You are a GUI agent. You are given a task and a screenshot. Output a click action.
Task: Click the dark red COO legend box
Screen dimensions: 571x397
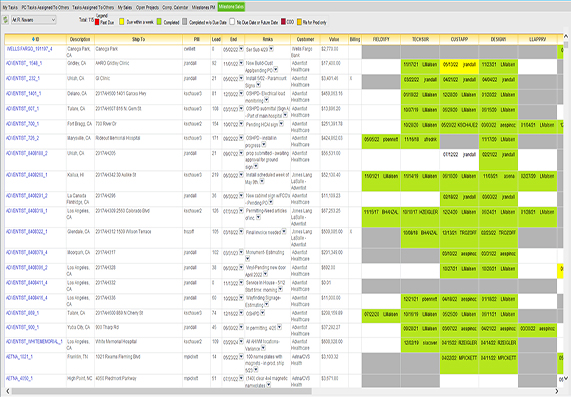coord(283,22)
